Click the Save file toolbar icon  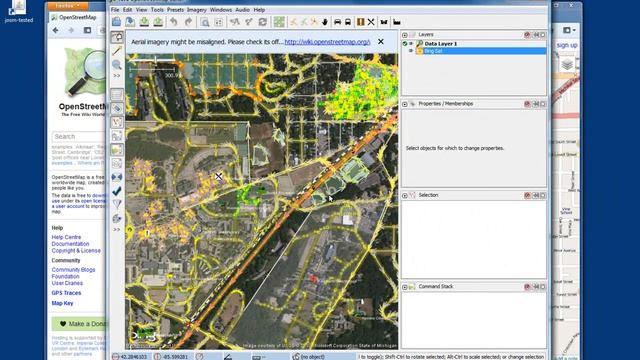pos(130,22)
